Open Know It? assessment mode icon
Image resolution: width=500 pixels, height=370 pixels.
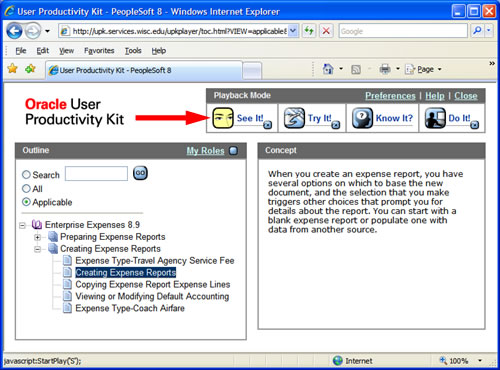pos(362,118)
